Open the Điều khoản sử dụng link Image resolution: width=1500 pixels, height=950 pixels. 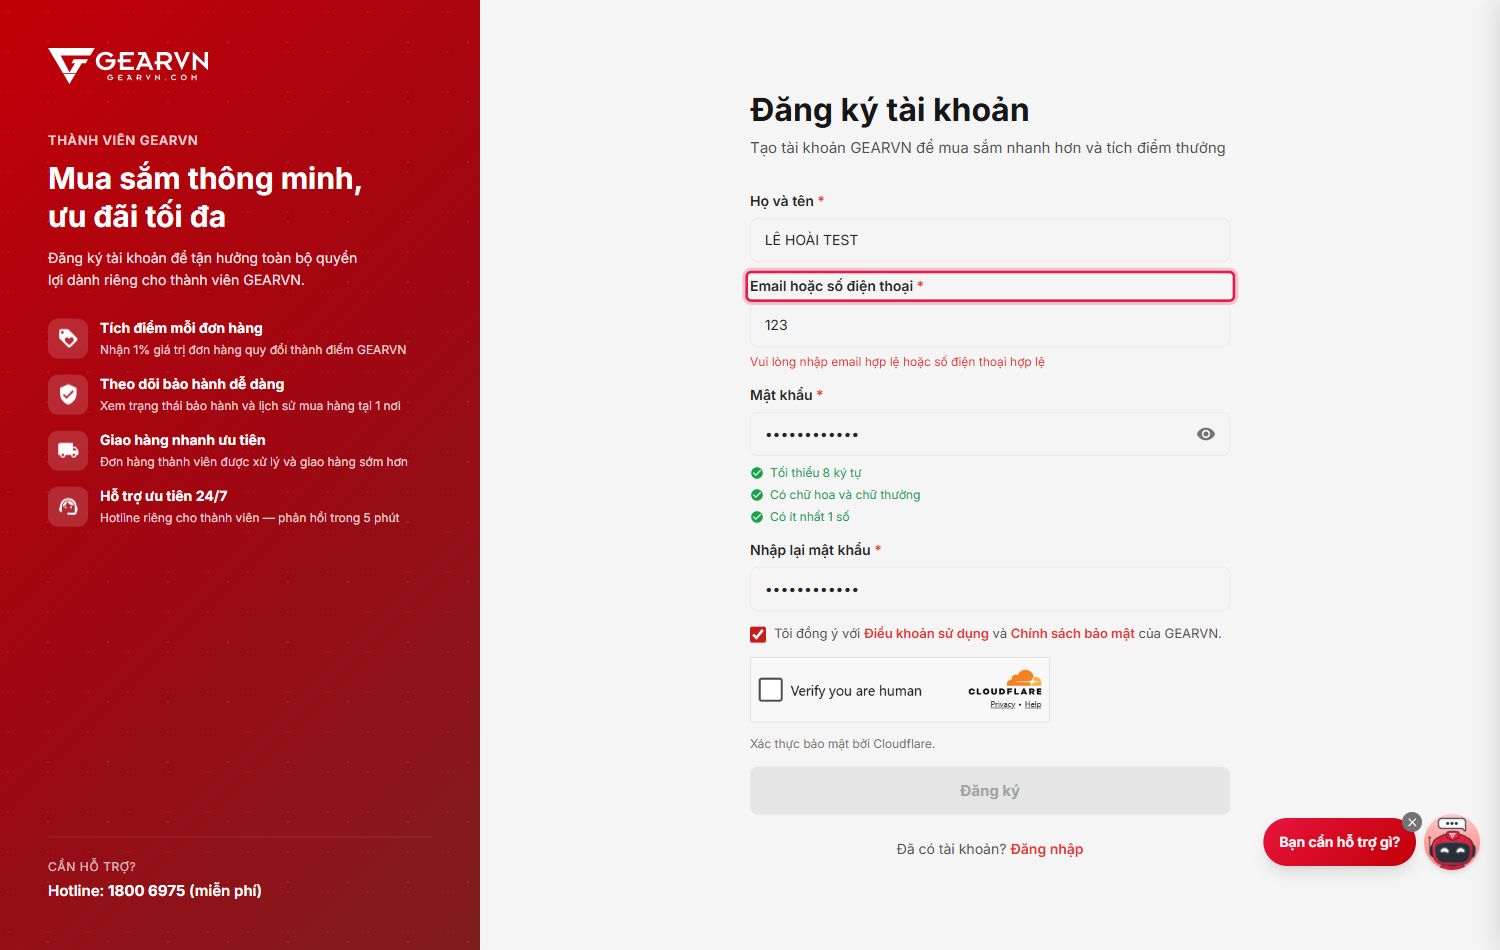[926, 634]
